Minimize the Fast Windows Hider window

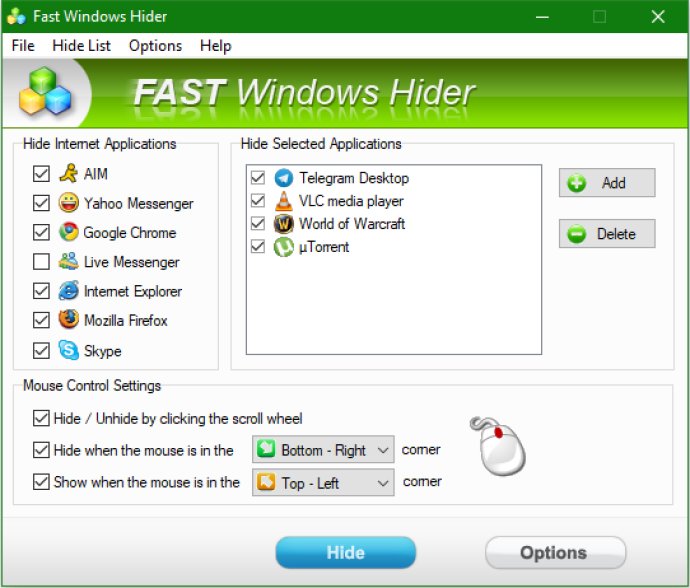click(x=542, y=17)
